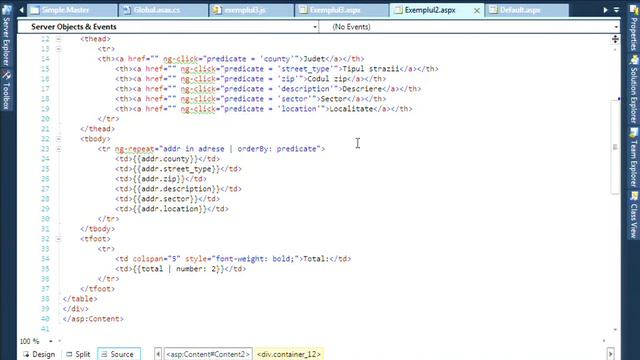
Task: Switch to Split view
Action: tap(78, 354)
